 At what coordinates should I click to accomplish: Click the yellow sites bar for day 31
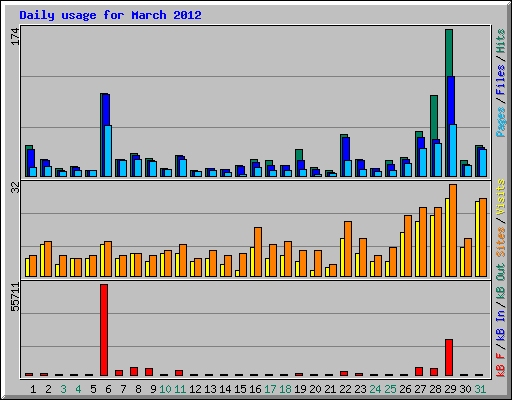click(477, 239)
